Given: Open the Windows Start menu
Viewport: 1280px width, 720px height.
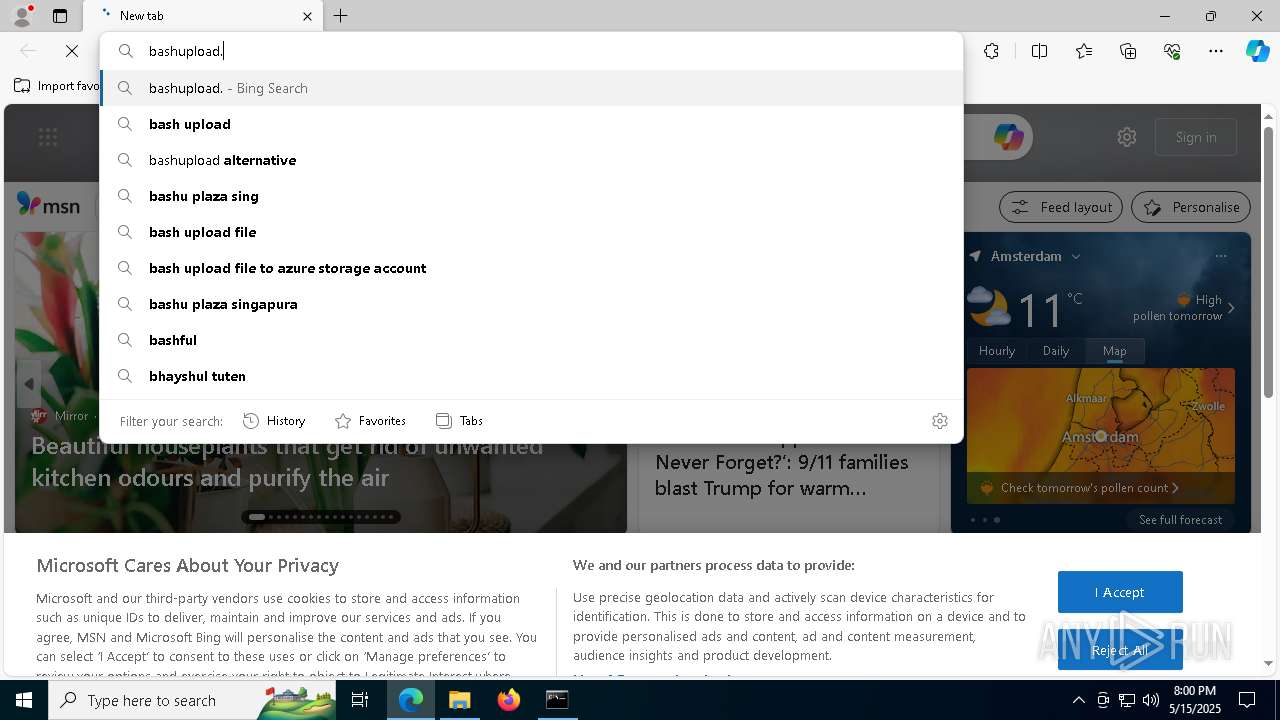Looking at the screenshot, I should 24,700.
